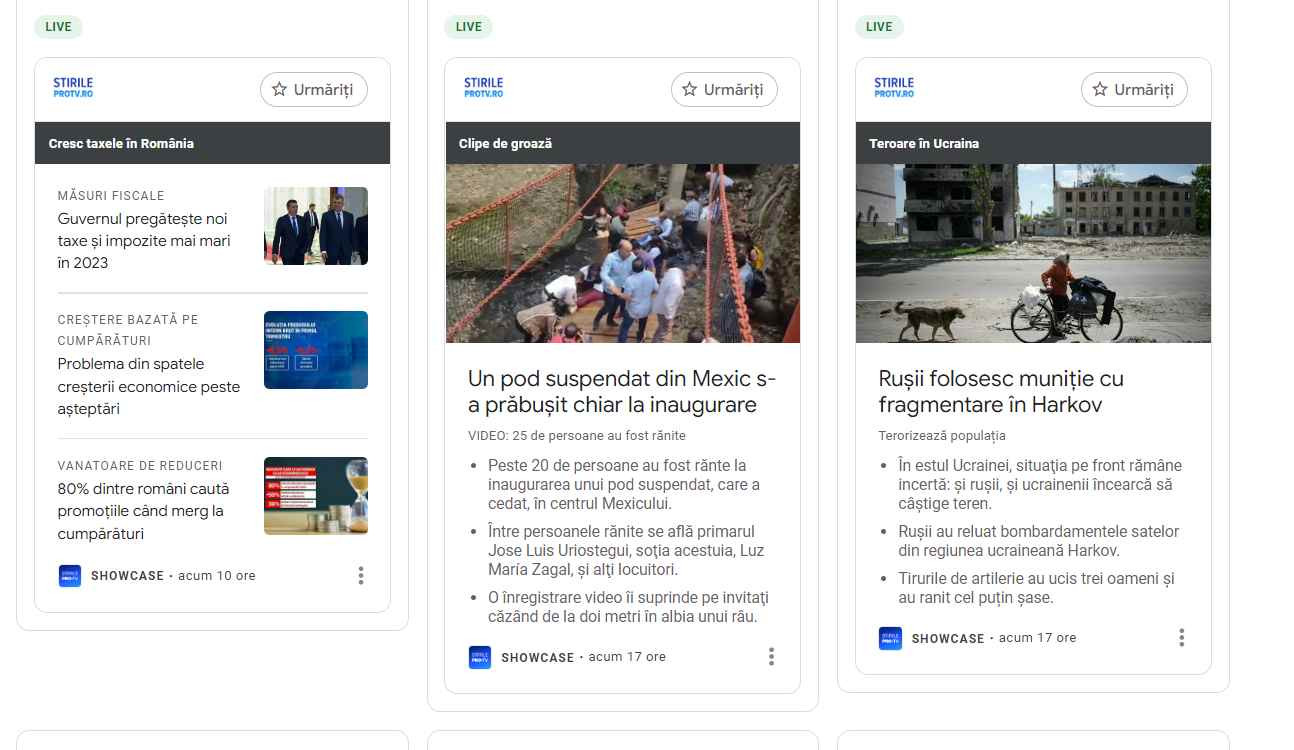Open three-dot menu on Cresc taxele card
Viewport: 1294px width, 750px height.
361,576
